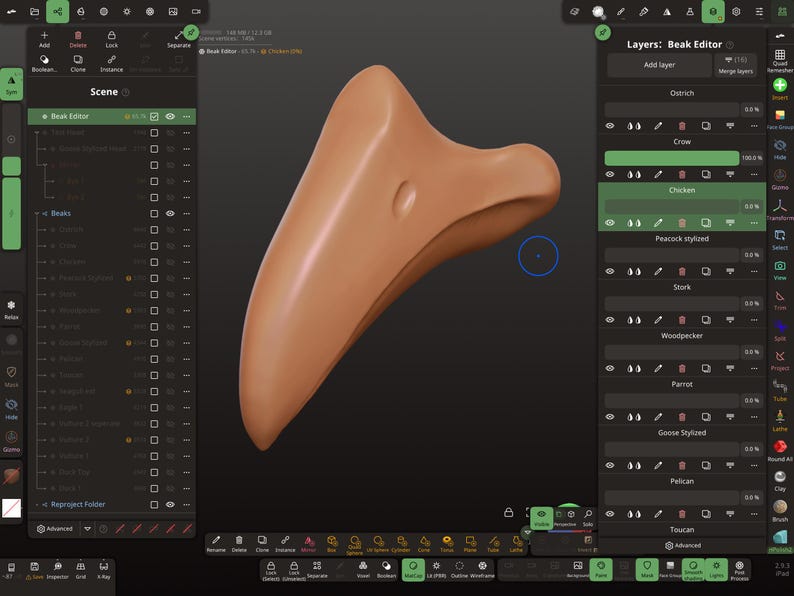
Task: Choose the Relax tool in left sidebar
Action: (x=11, y=309)
